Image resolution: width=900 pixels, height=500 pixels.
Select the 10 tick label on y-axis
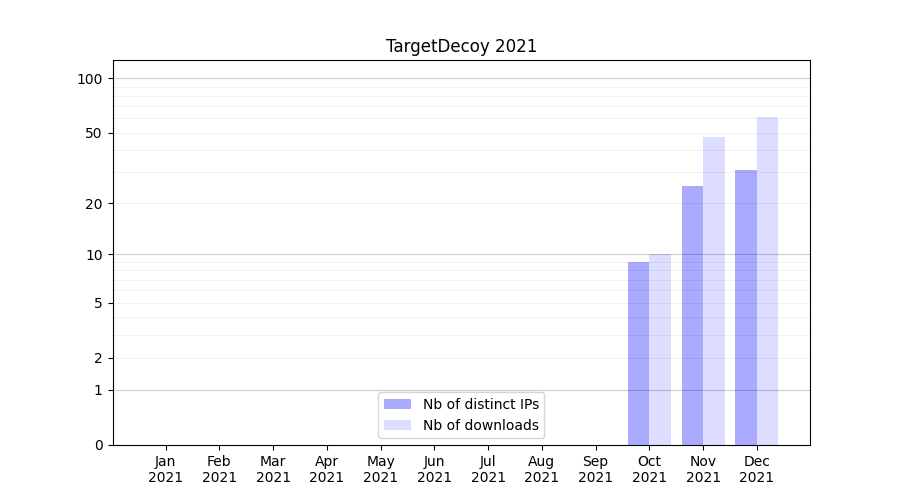pyautogui.click(x=93, y=254)
